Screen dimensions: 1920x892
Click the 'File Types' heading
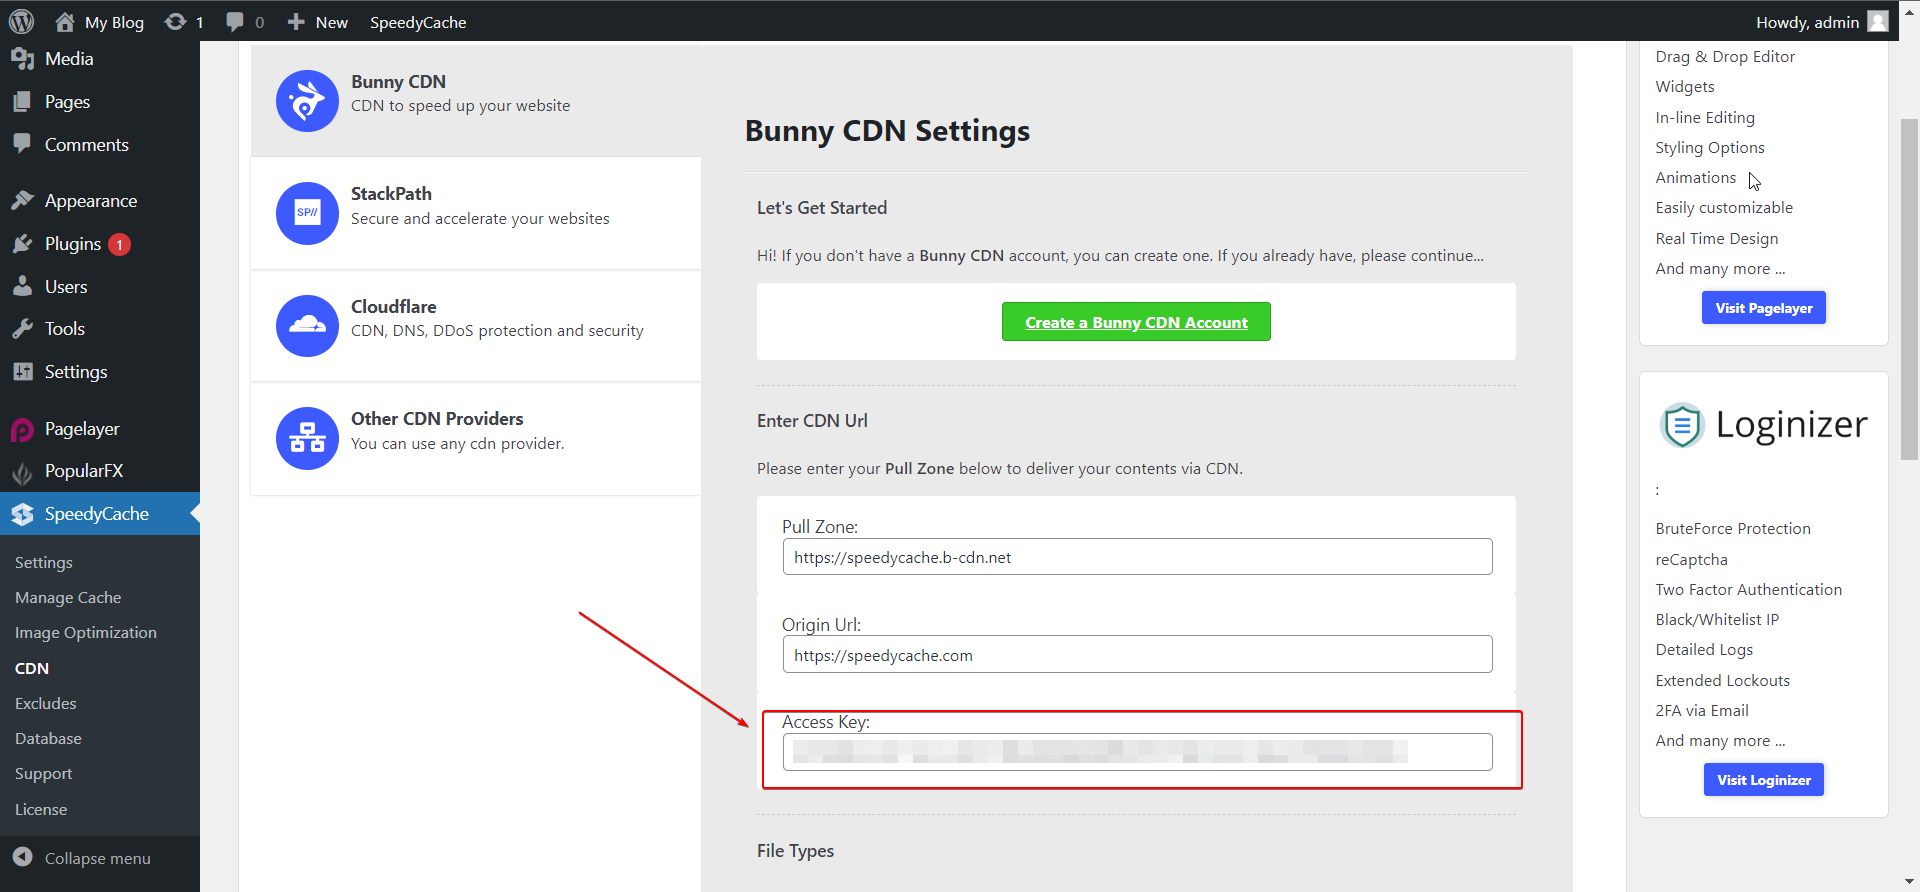click(x=795, y=850)
